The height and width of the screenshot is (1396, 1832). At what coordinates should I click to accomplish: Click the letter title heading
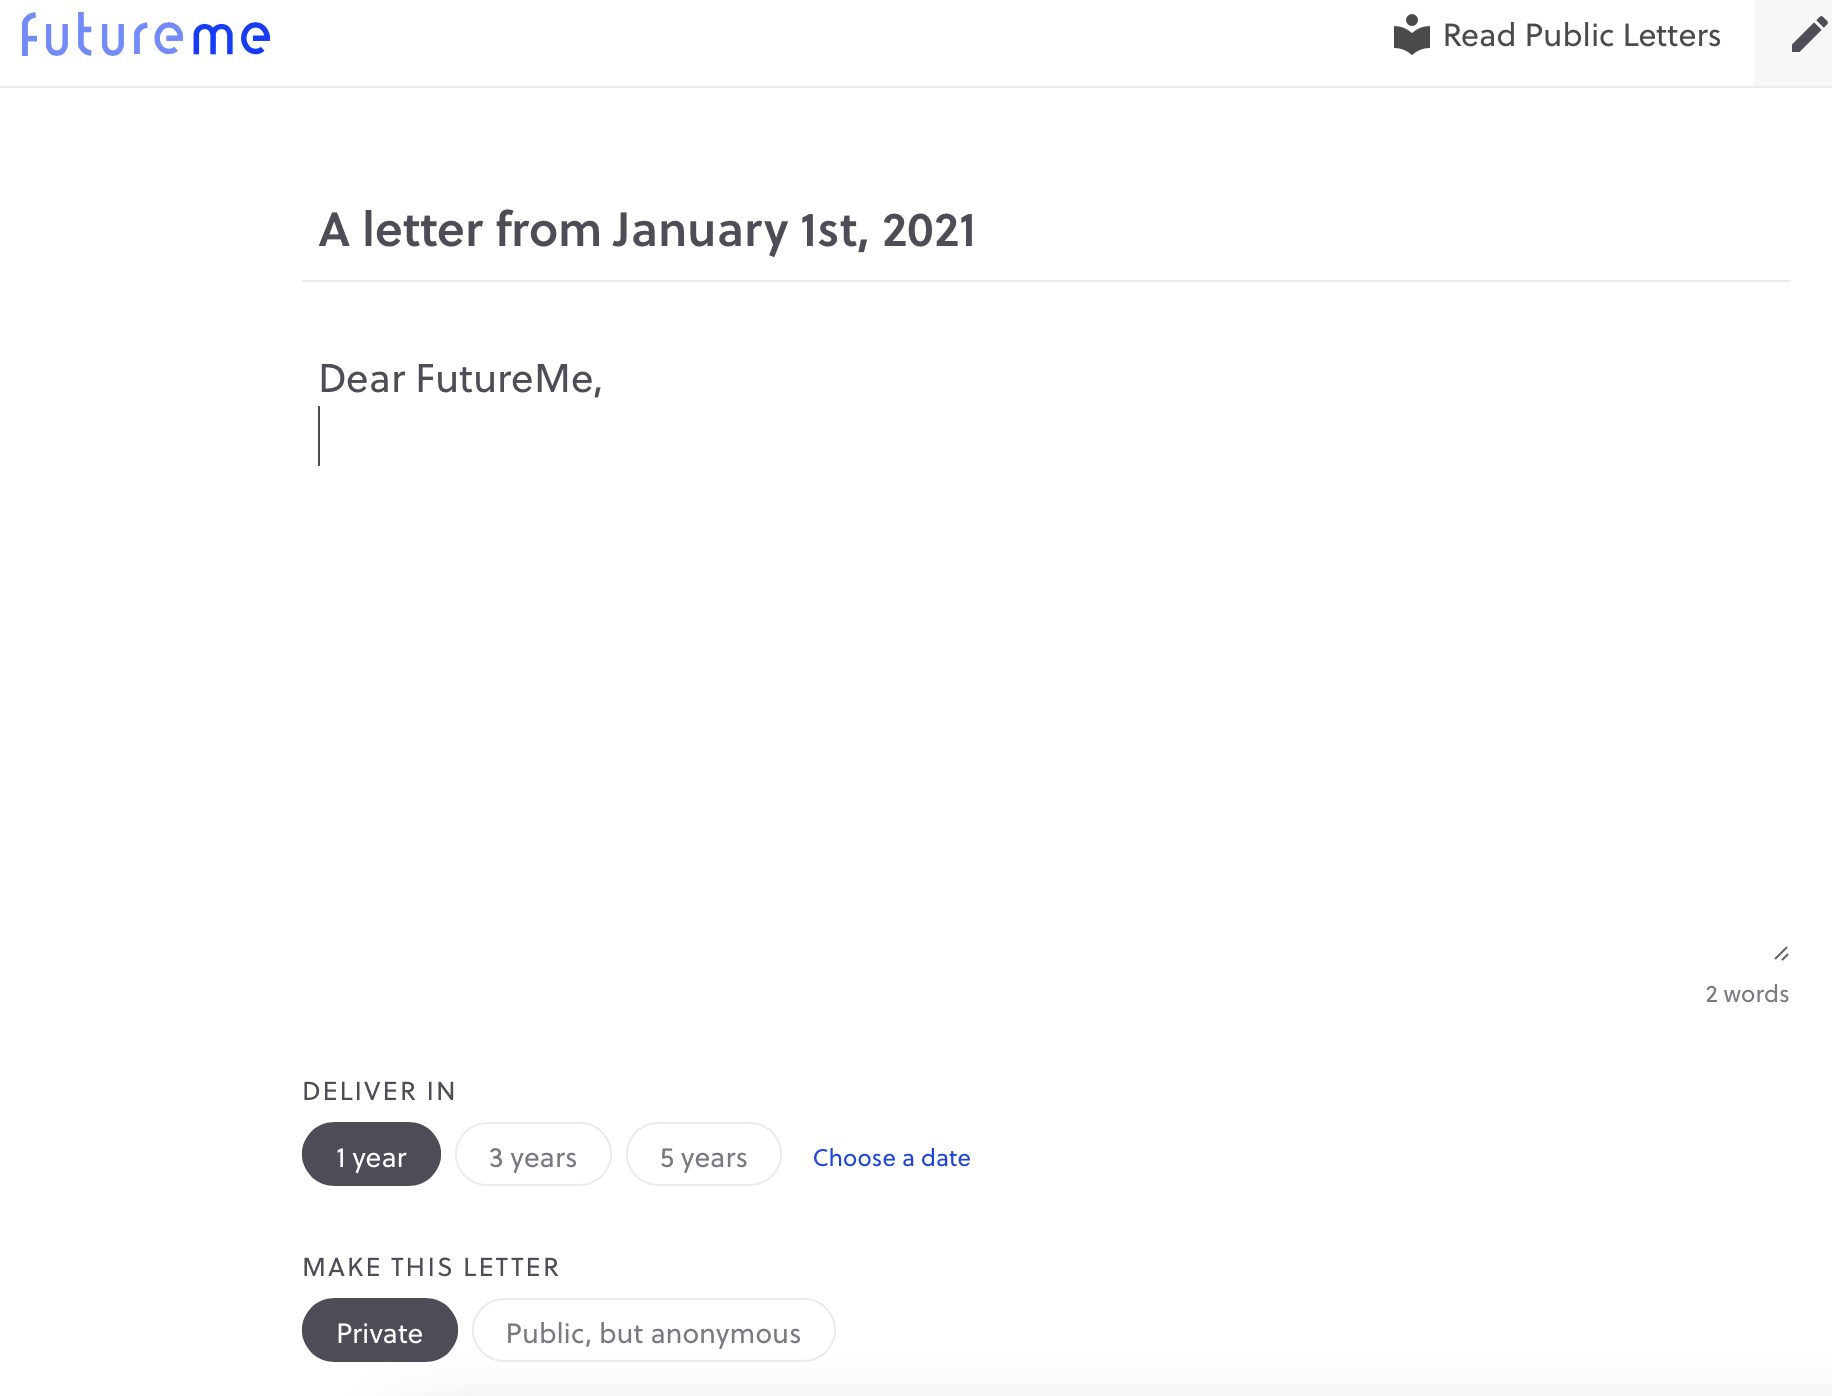647,229
